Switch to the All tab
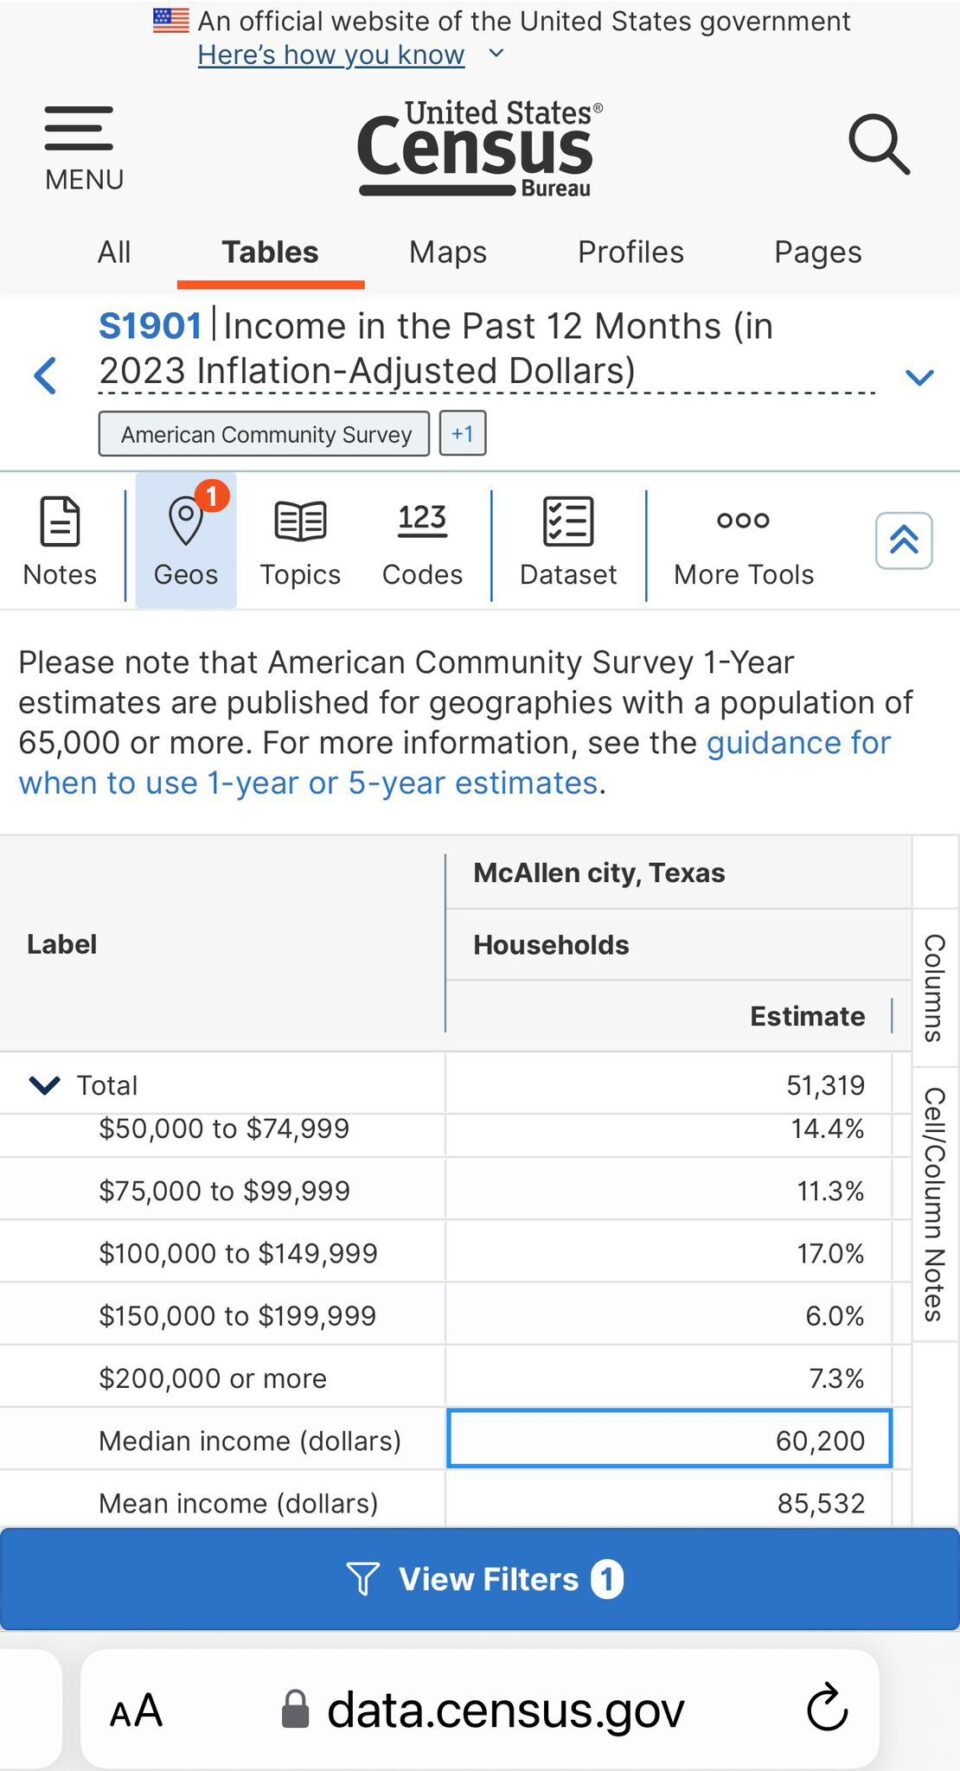 [114, 252]
